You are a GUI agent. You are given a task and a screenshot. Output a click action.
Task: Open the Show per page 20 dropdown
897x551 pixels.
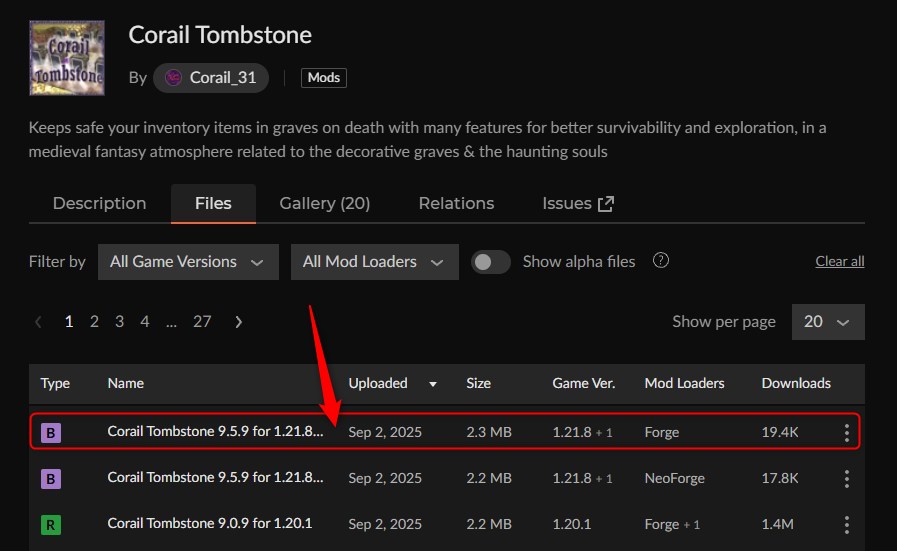(x=827, y=322)
